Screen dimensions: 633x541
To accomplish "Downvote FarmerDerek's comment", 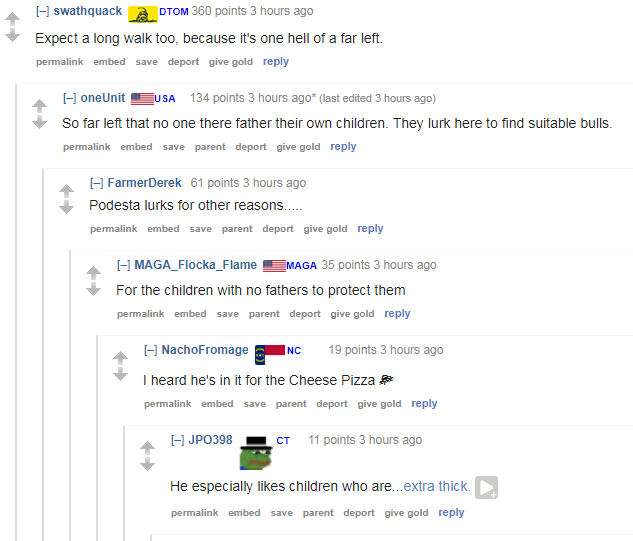I will tap(67, 207).
